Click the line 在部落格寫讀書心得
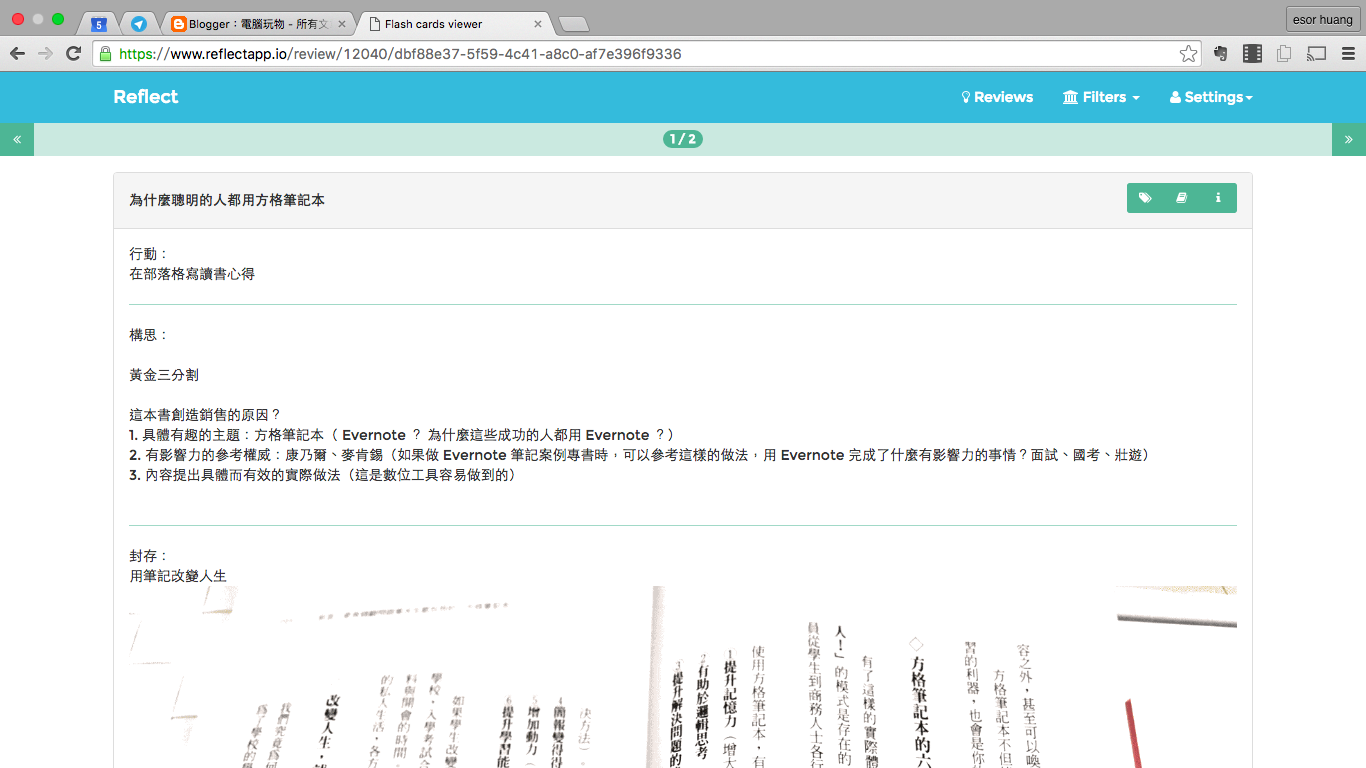The height and width of the screenshot is (768, 1366). tap(192, 274)
